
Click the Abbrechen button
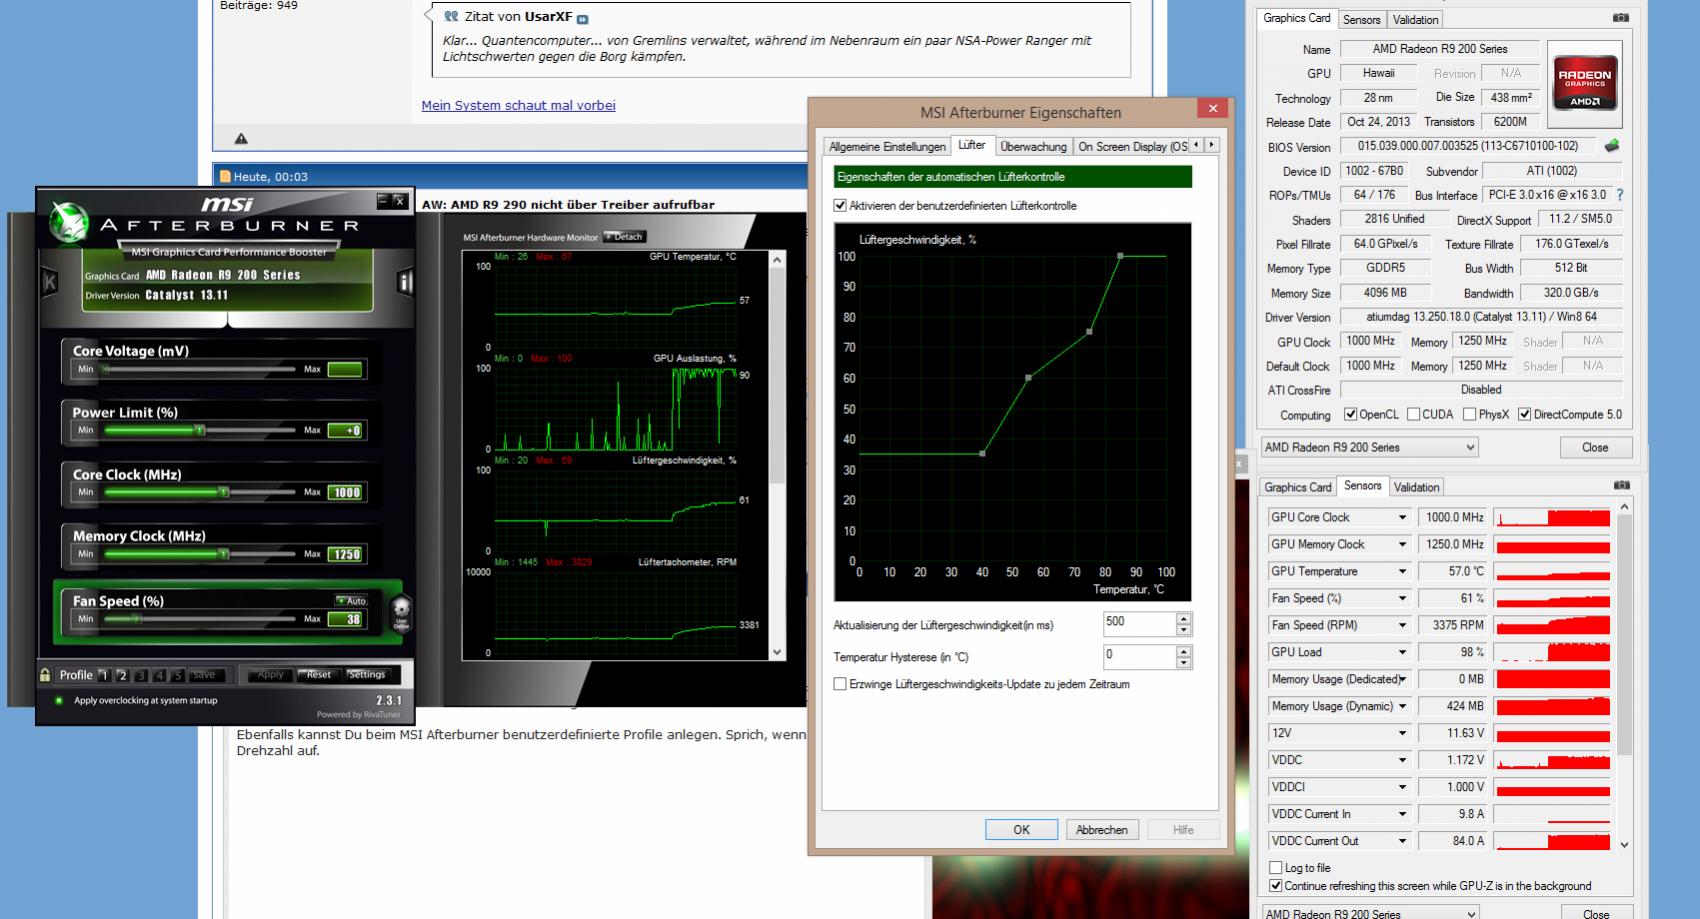[x=1101, y=830]
